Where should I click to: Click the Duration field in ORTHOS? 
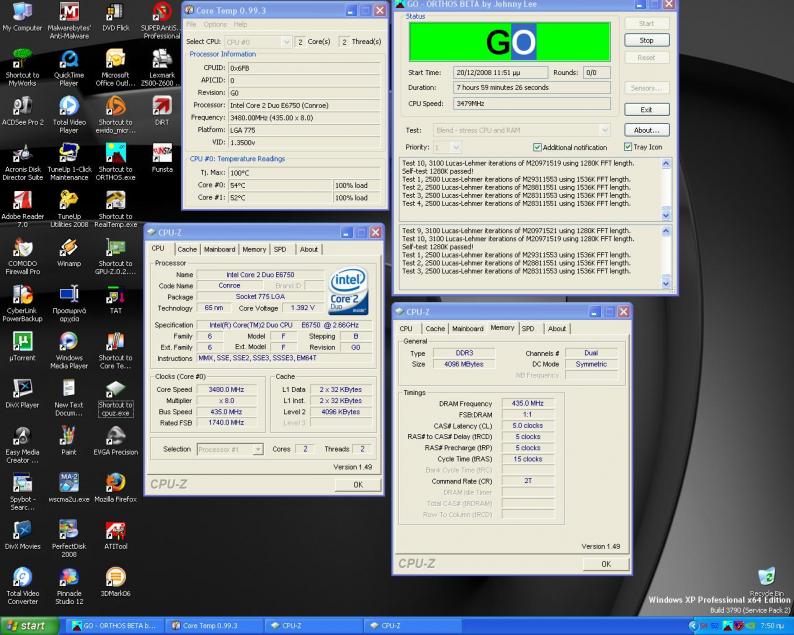(x=531, y=88)
